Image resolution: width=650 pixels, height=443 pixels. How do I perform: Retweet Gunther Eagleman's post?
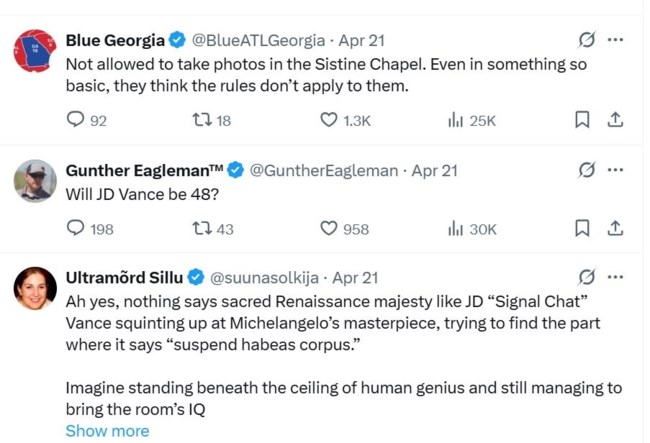200,229
